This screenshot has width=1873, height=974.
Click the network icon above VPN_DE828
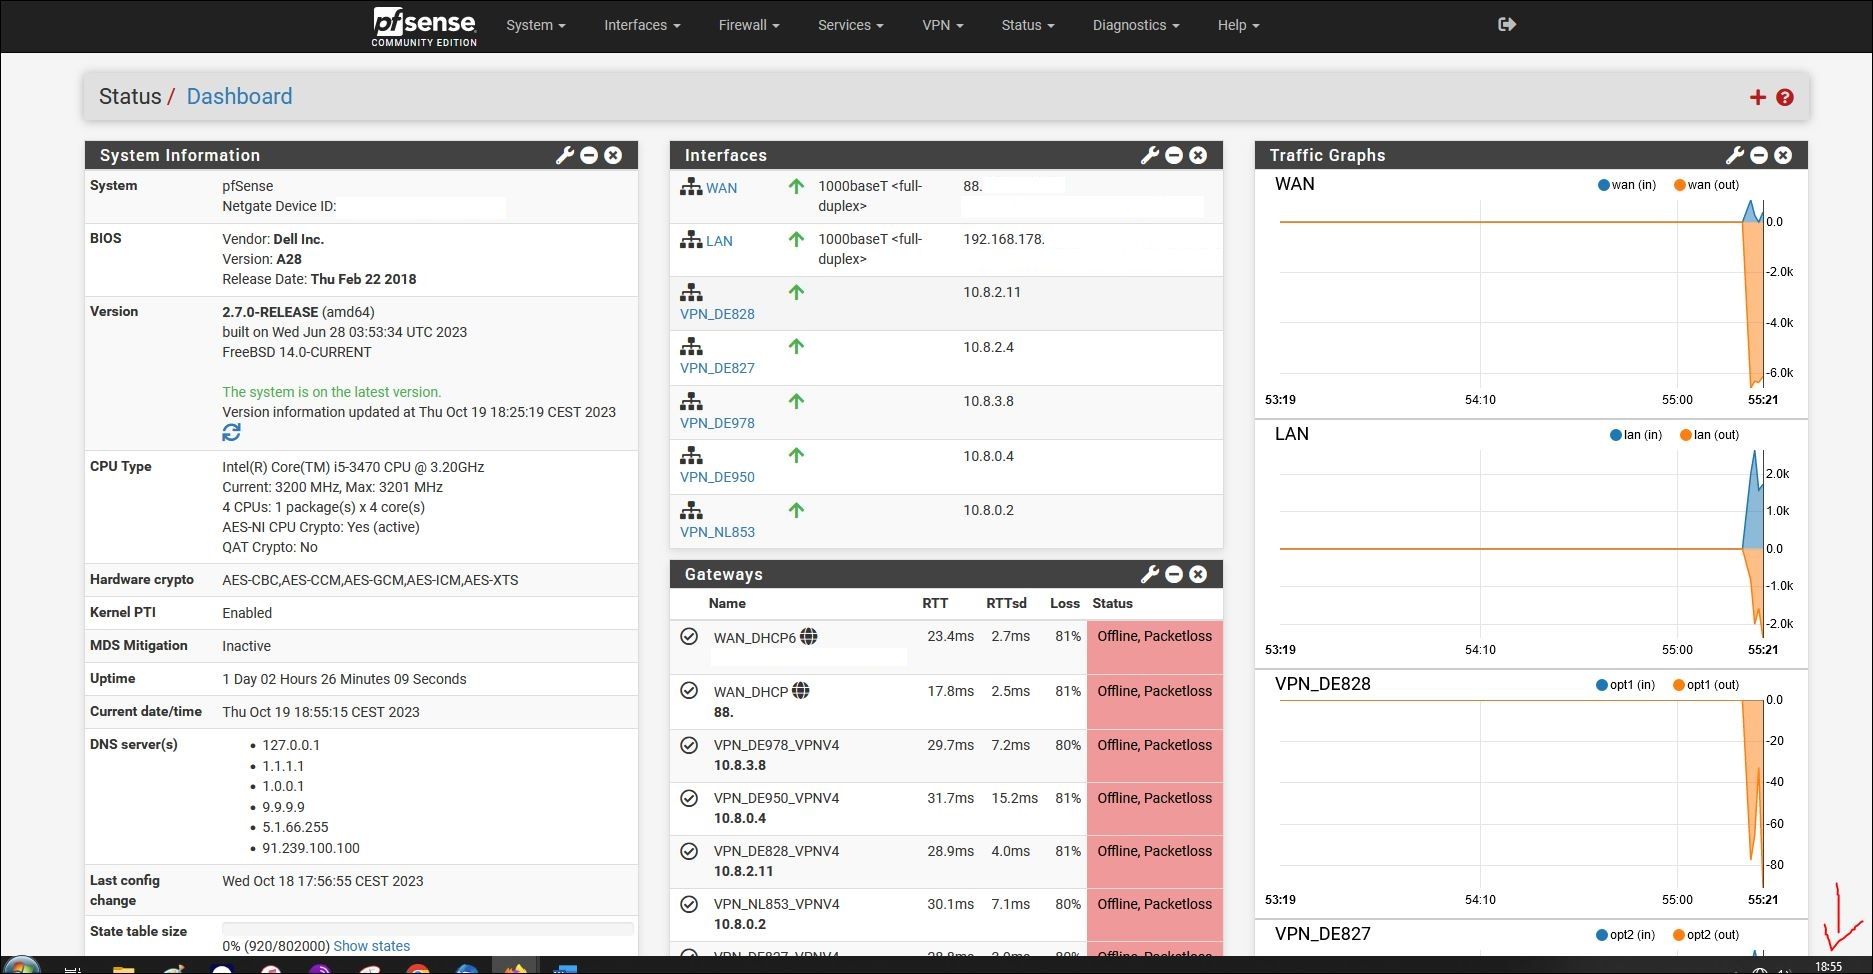pyautogui.click(x=691, y=293)
